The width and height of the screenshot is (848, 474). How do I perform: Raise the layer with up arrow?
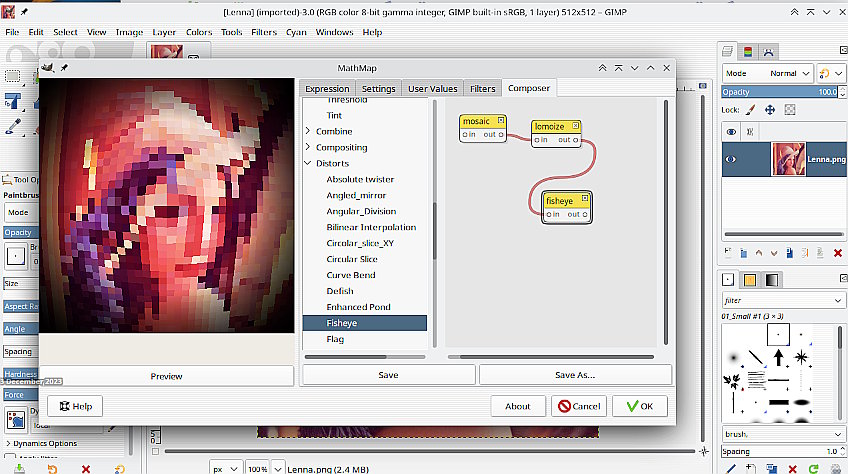759,253
